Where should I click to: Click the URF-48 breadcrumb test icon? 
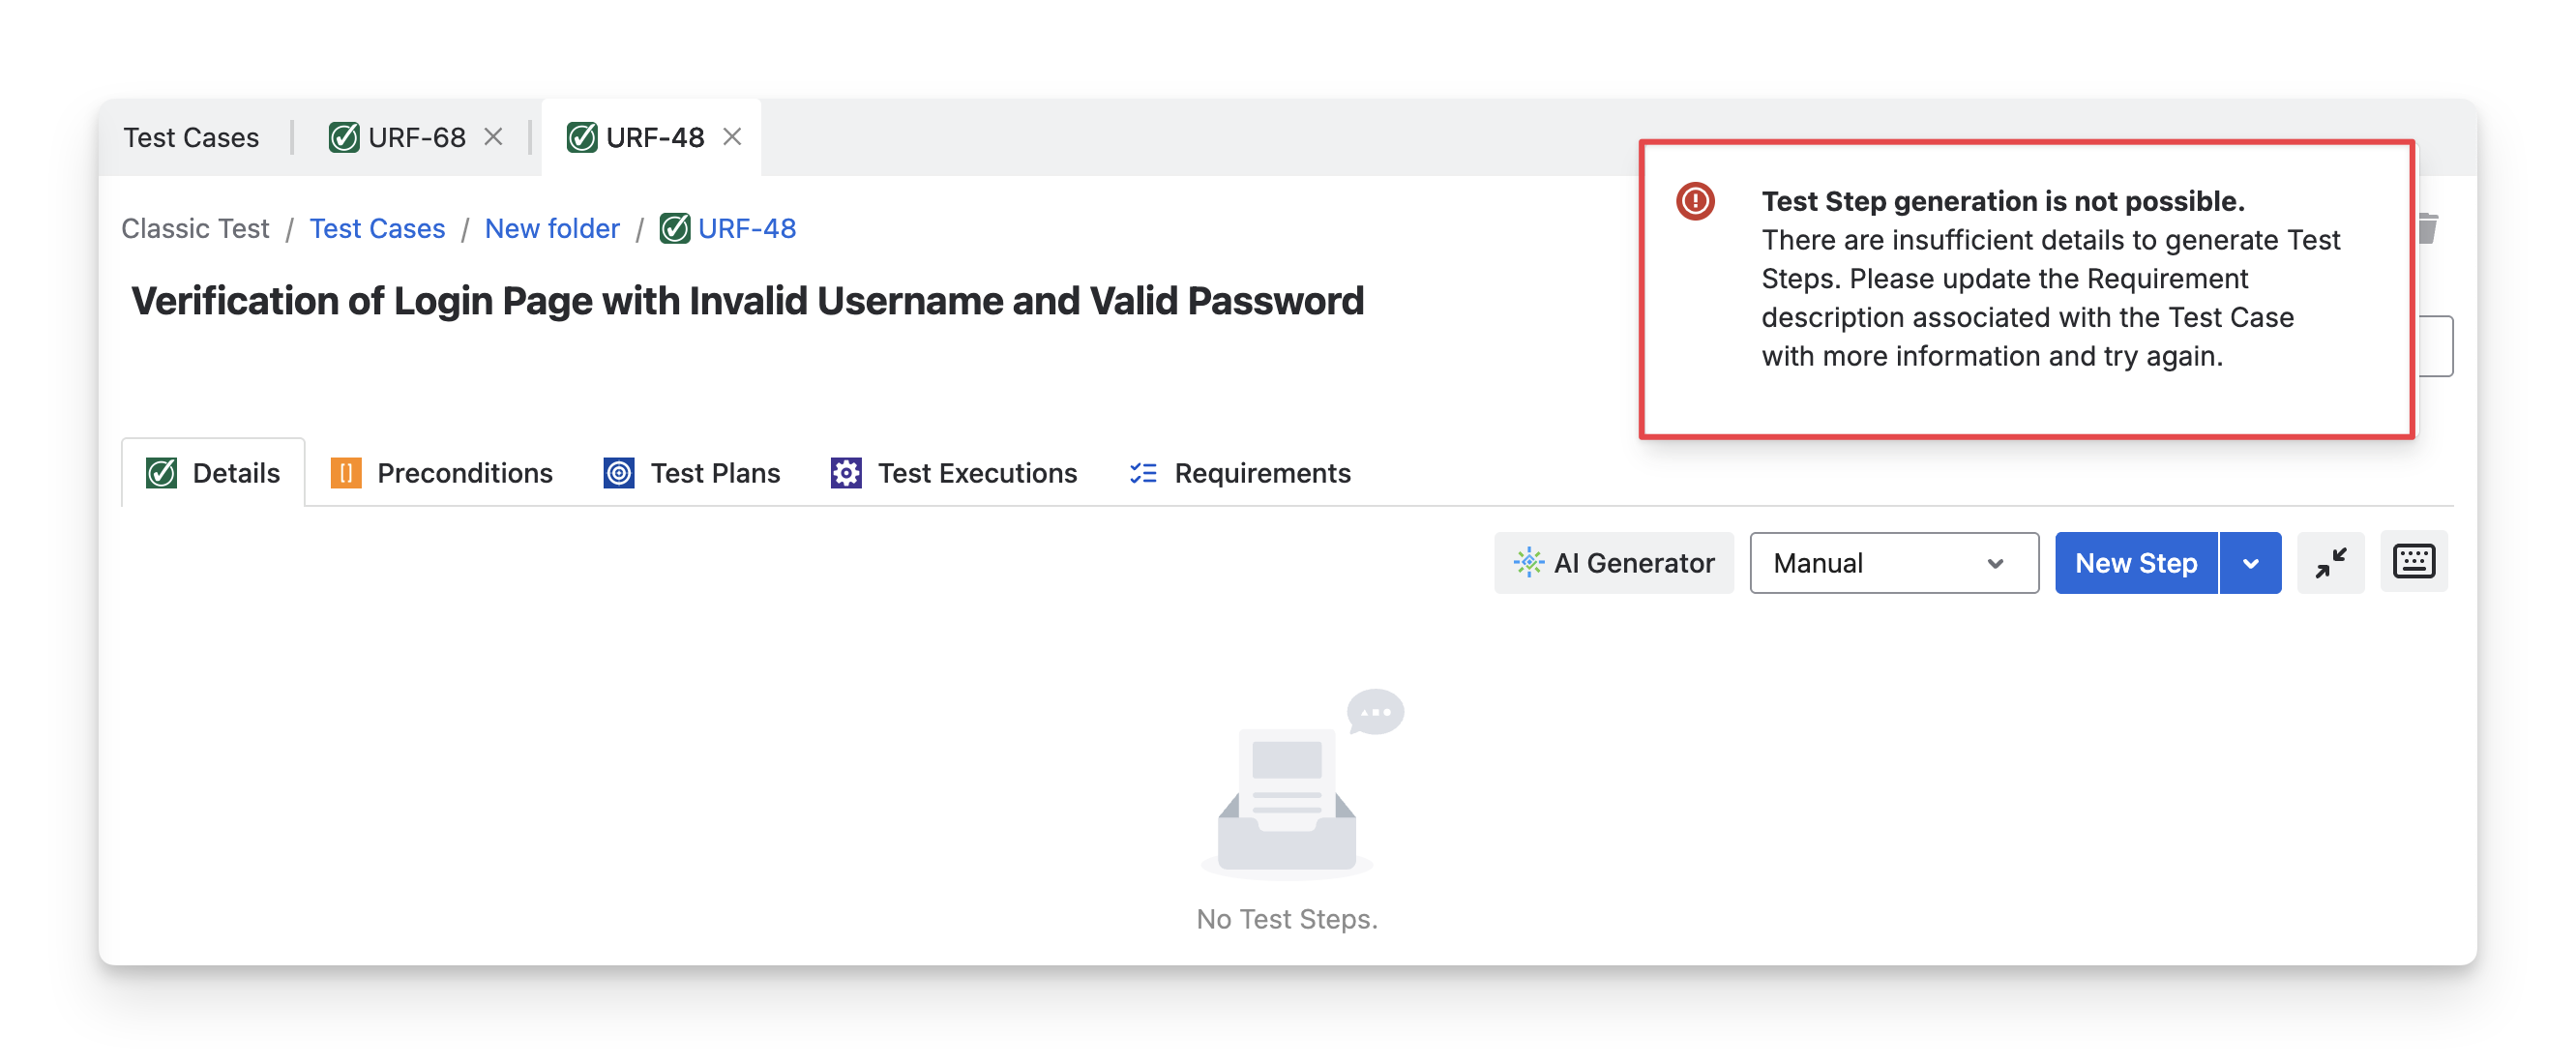tap(675, 229)
